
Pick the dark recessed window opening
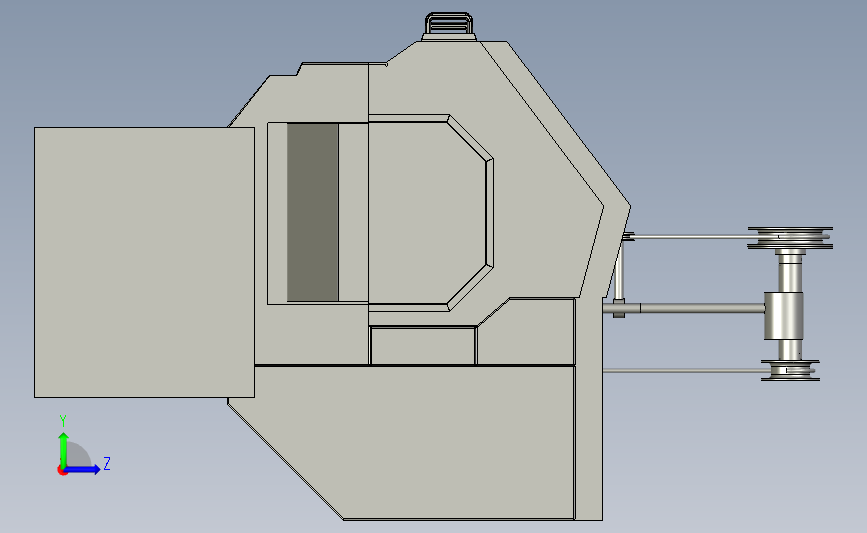pyautogui.click(x=312, y=212)
